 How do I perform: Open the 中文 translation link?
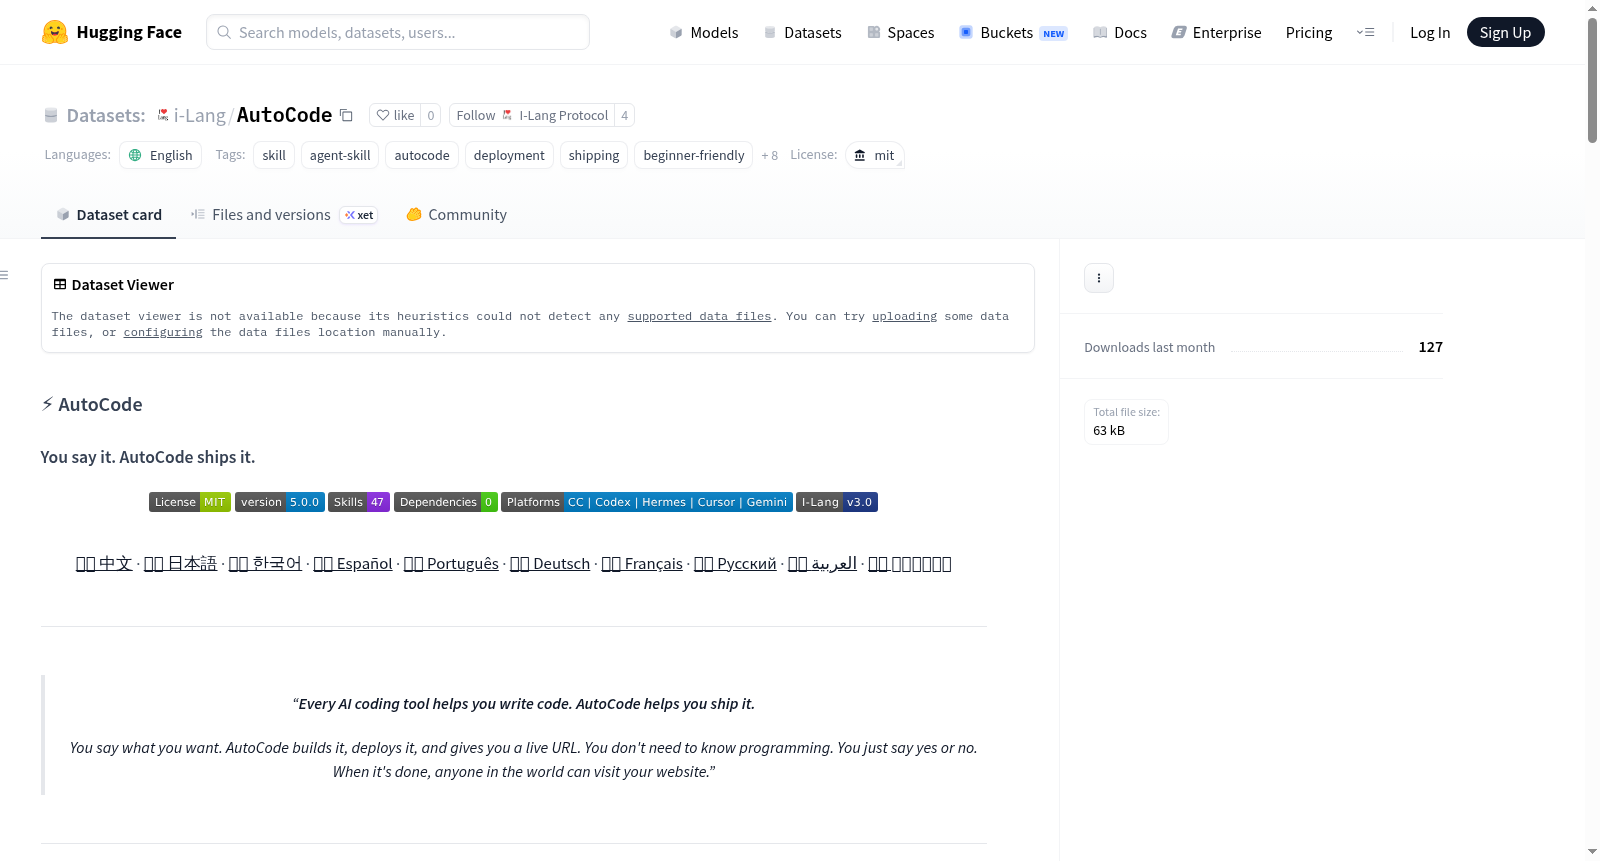[104, 564]
